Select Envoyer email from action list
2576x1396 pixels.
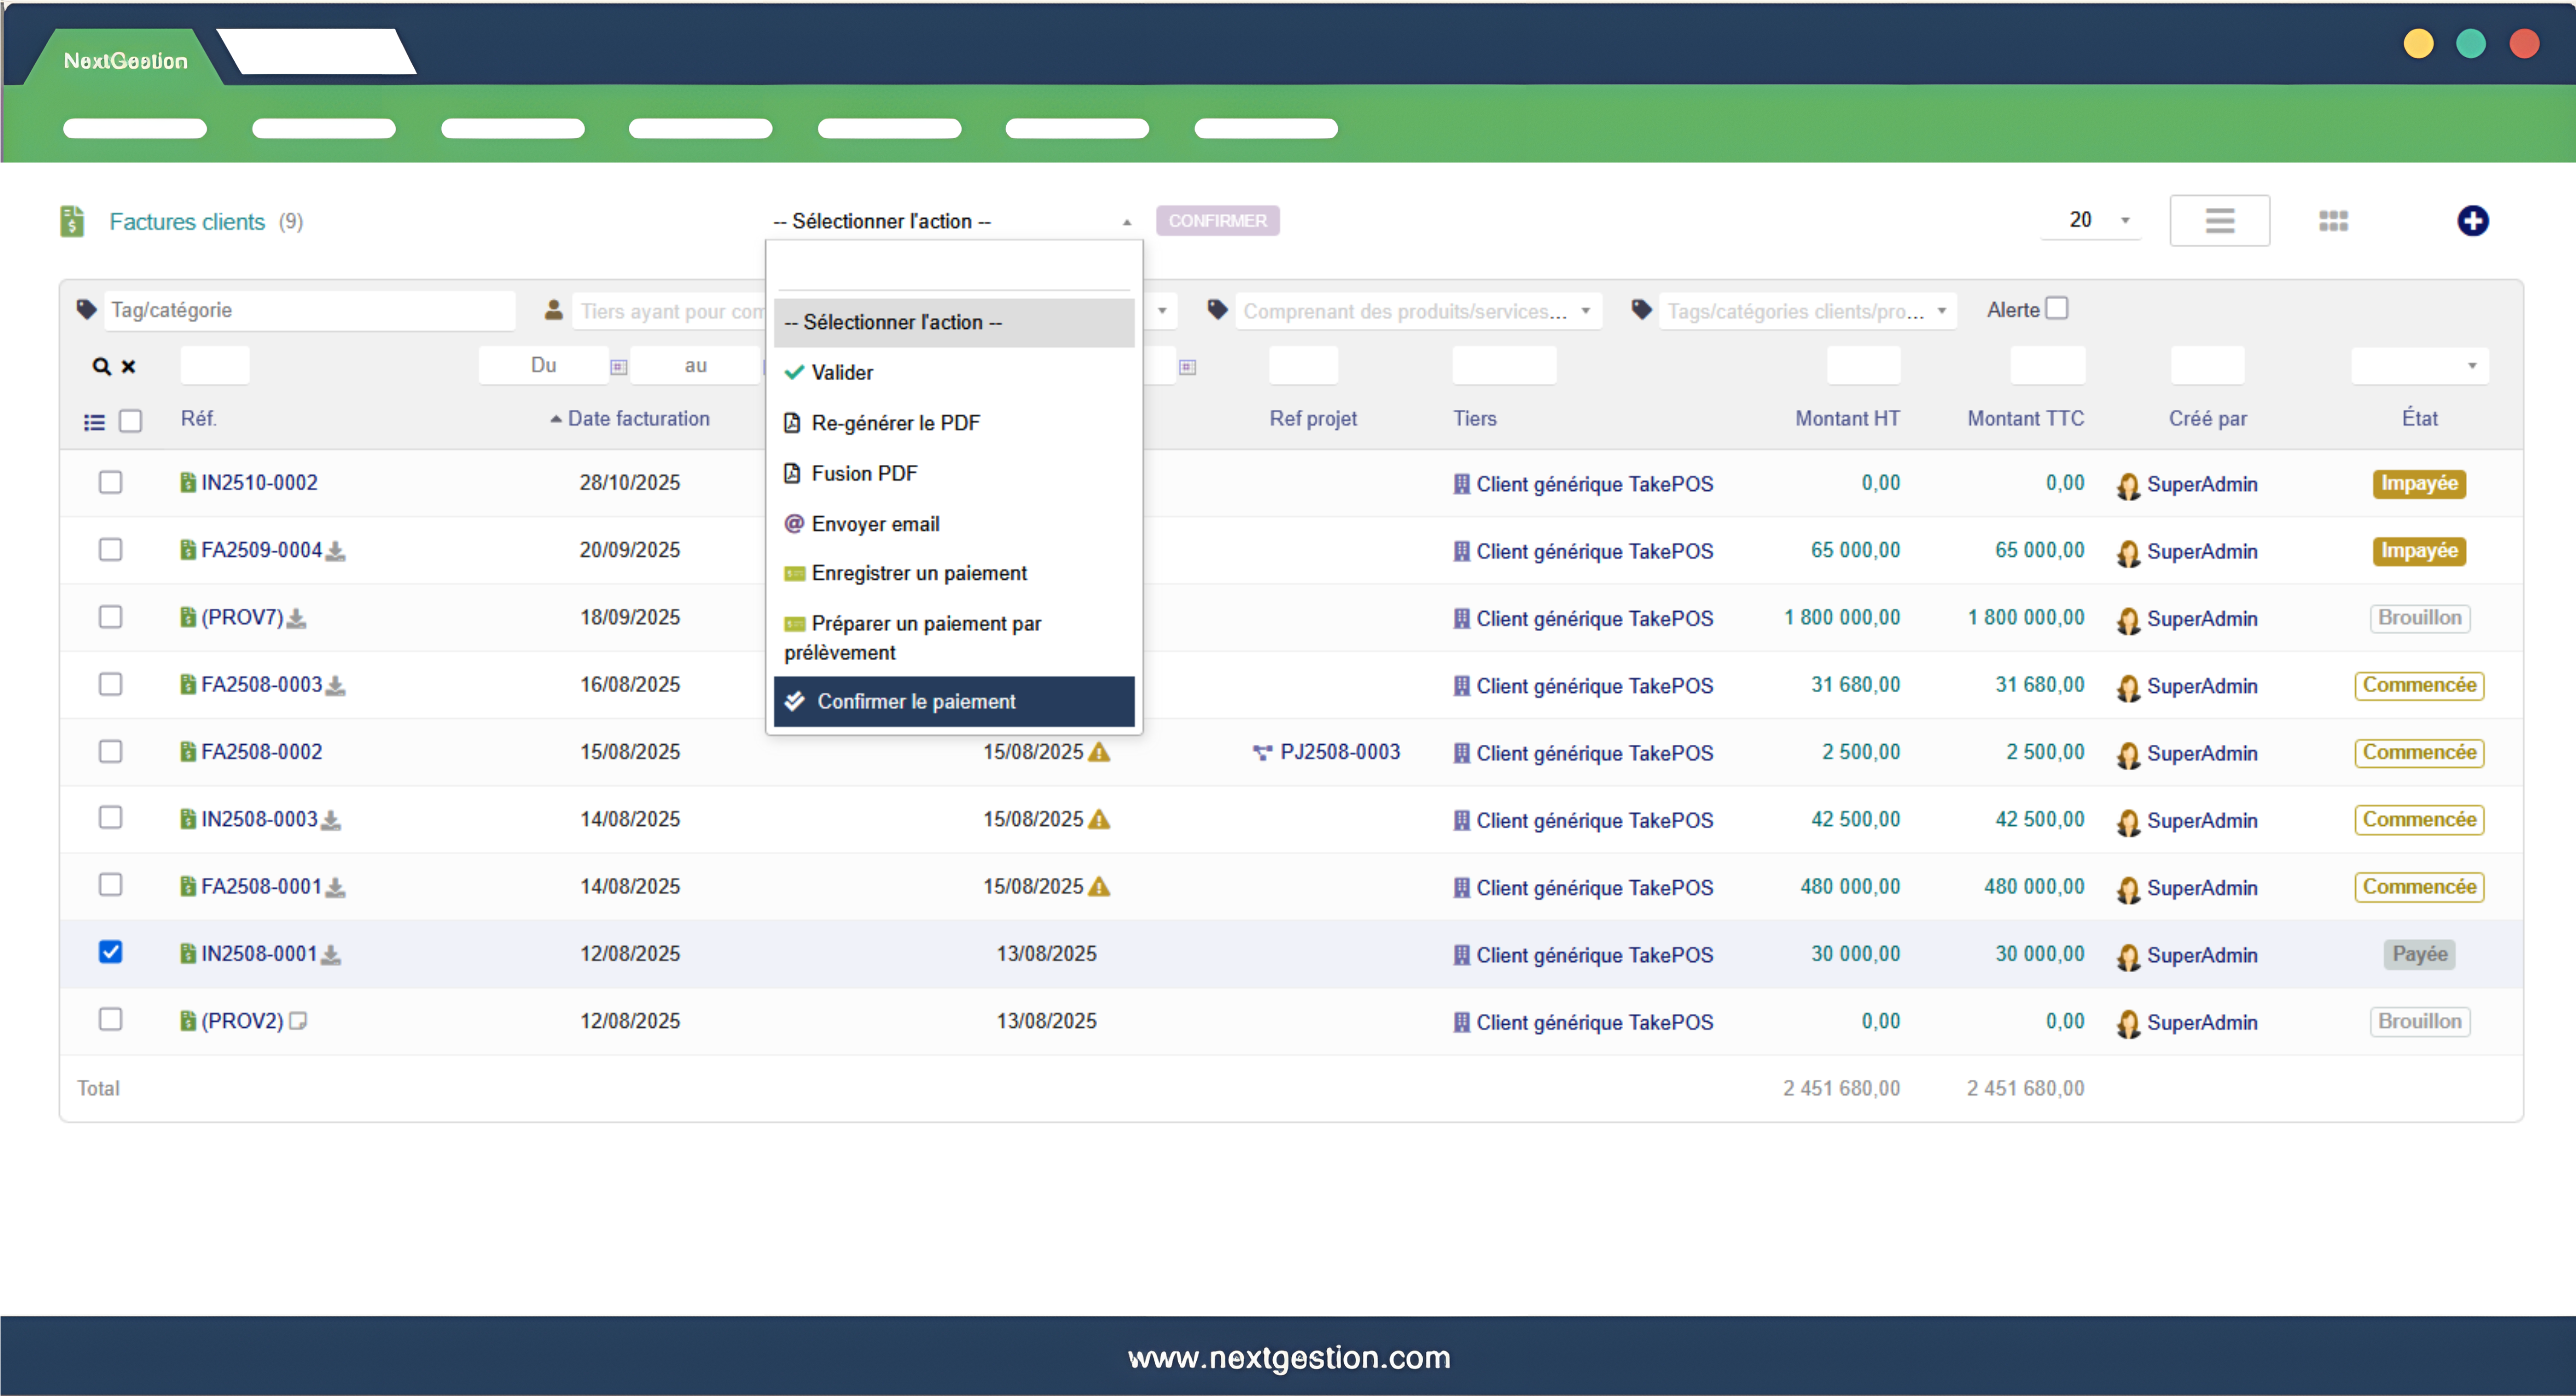point(875,524)
